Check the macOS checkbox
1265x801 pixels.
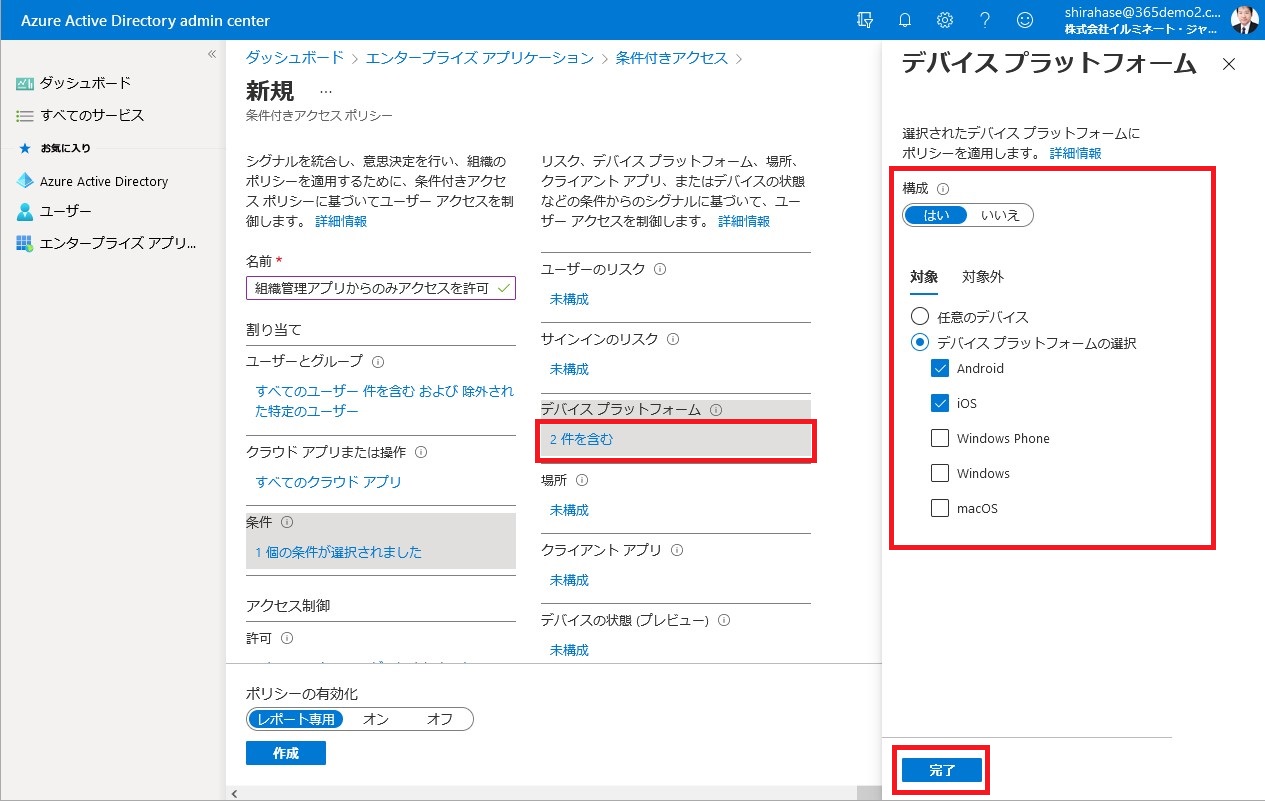pos(940,508)
